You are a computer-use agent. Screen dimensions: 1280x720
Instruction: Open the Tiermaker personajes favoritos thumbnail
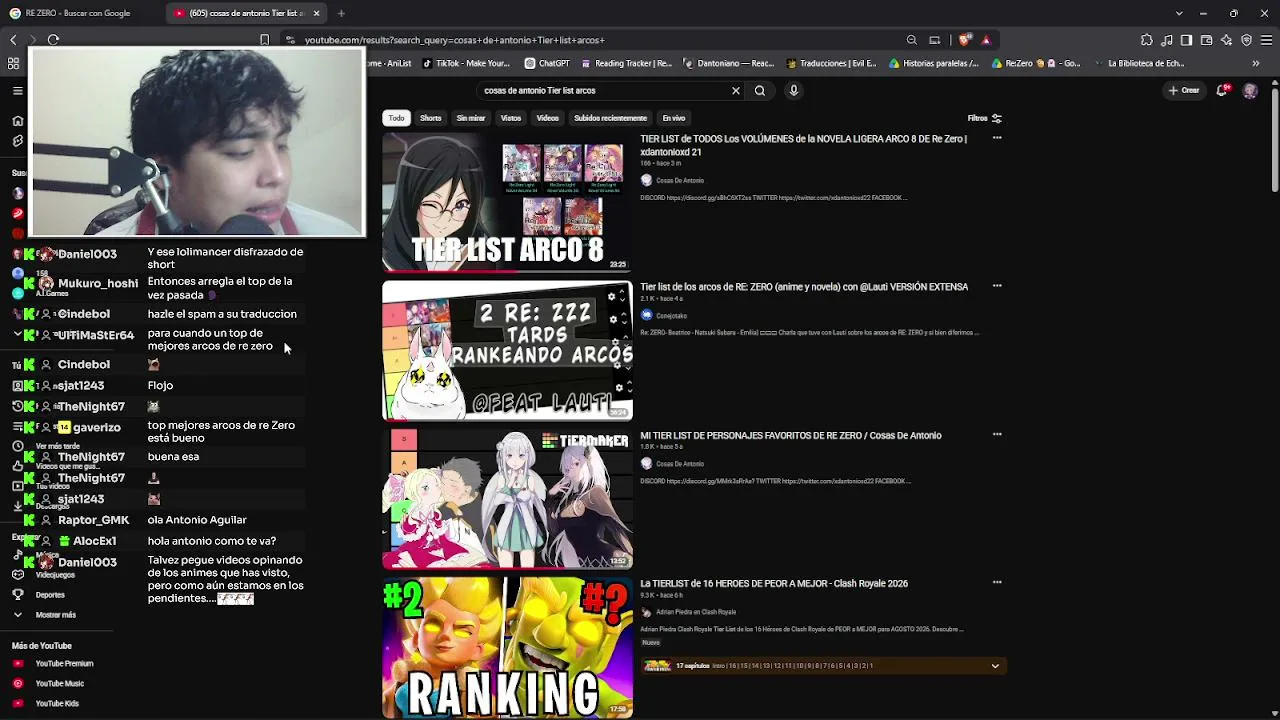[x=507, y=499]
